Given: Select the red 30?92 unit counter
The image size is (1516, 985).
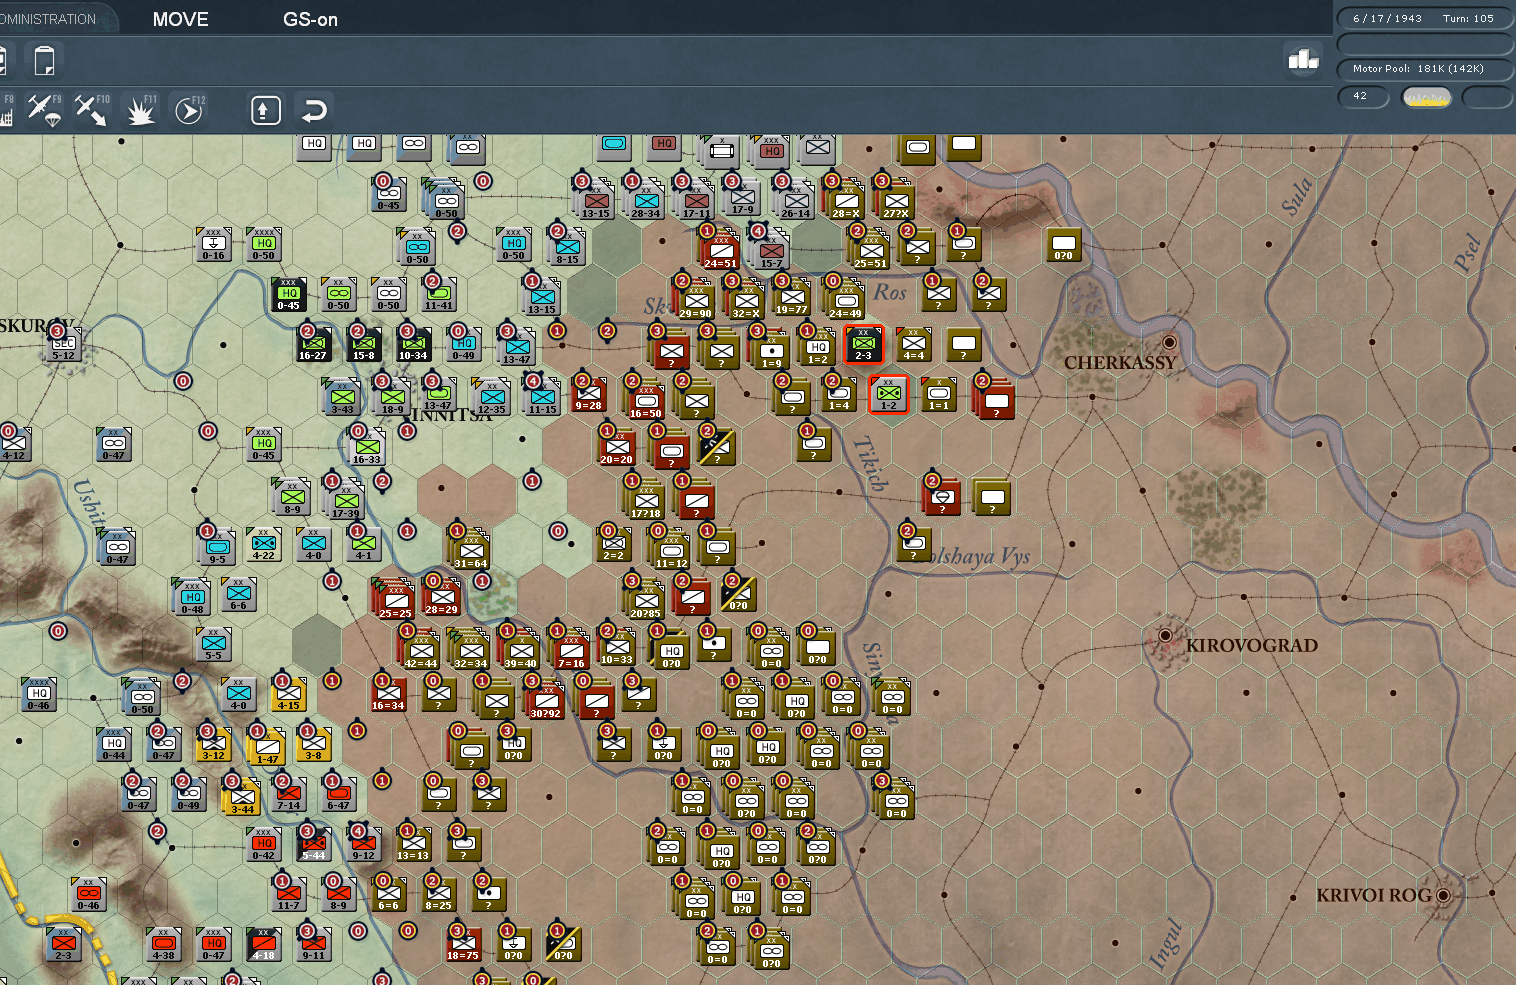Looking at the screenshot, I should [545, 698].
